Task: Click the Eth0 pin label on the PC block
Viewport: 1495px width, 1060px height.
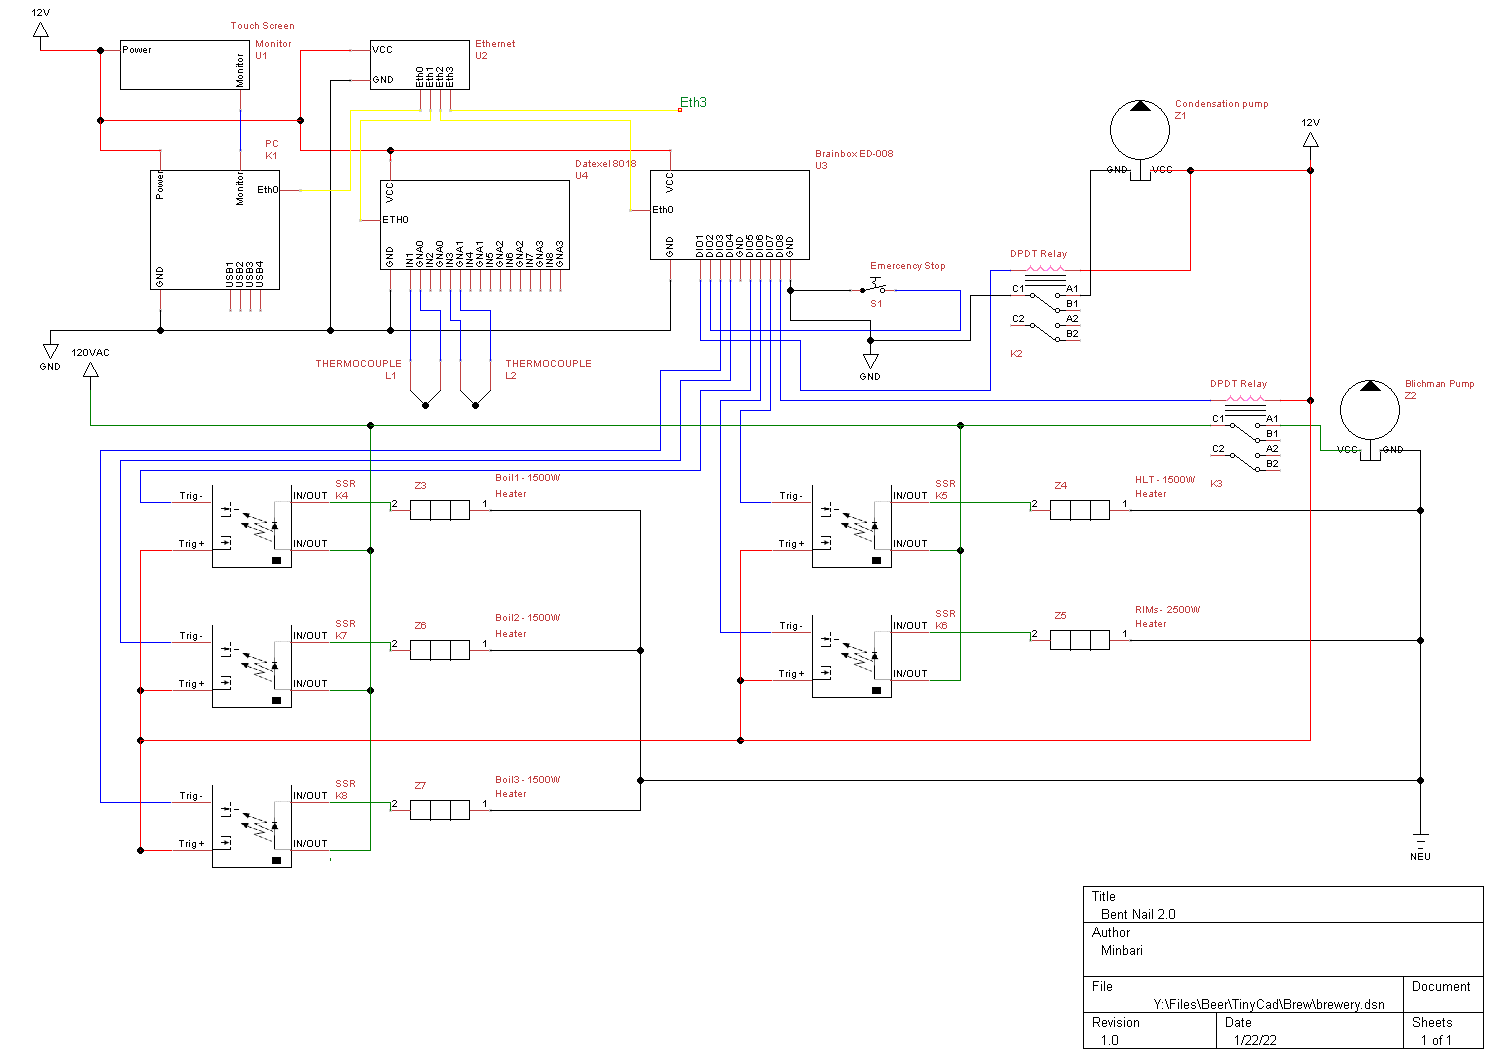Action: pyautogui.click(x=268, y=190)
